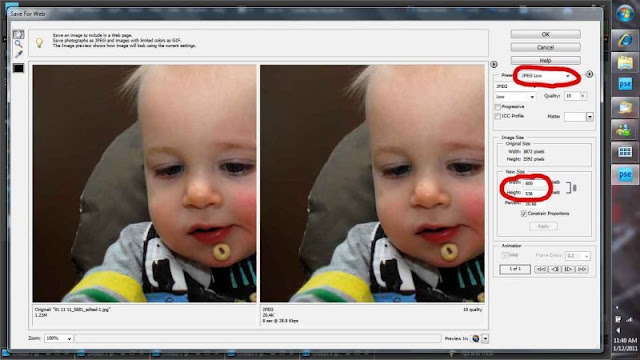
Task: Click the Help button
Action: click(x=545, y=60)
